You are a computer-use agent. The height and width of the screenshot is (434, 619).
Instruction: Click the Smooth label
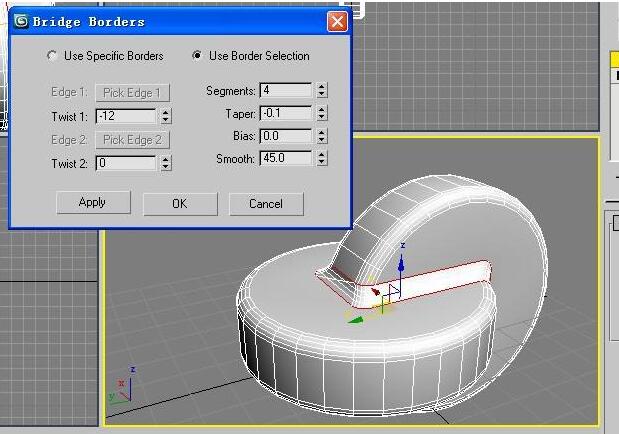pos(235,159)
